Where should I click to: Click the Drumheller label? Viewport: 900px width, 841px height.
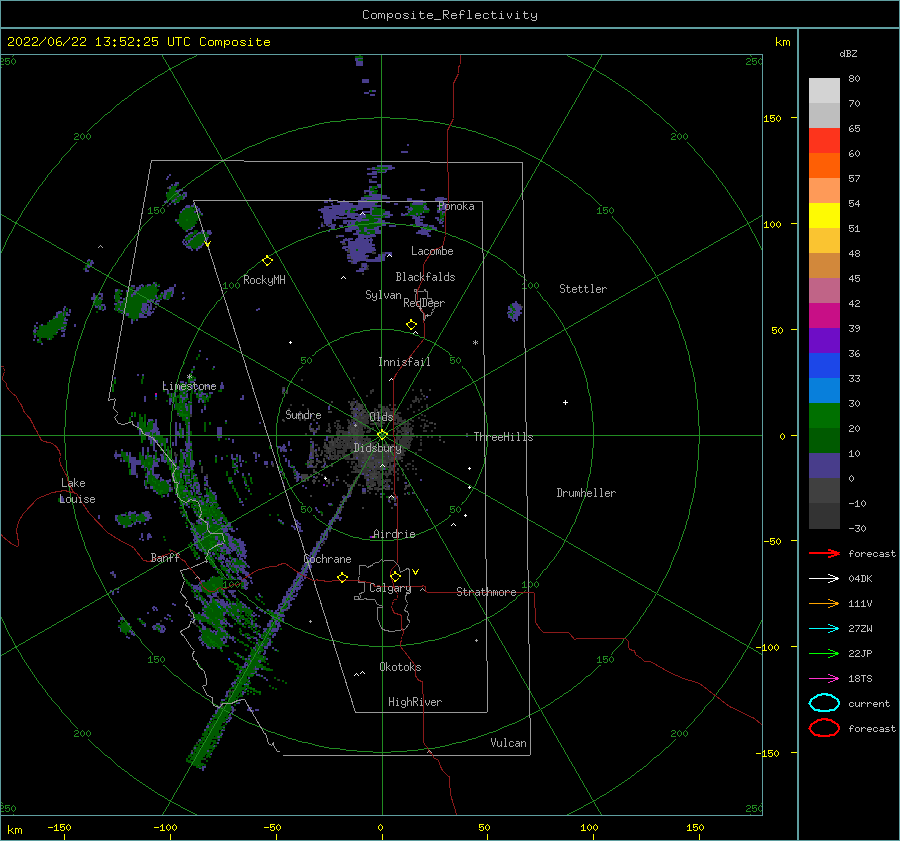coord(586,493)
